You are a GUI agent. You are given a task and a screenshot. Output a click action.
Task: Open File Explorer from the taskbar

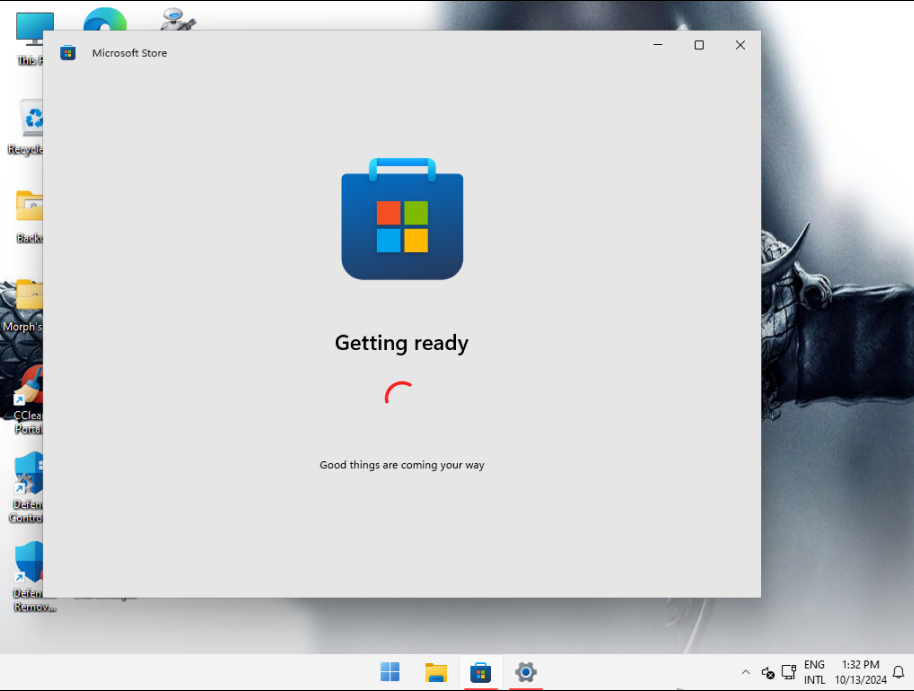pos(435,672)
